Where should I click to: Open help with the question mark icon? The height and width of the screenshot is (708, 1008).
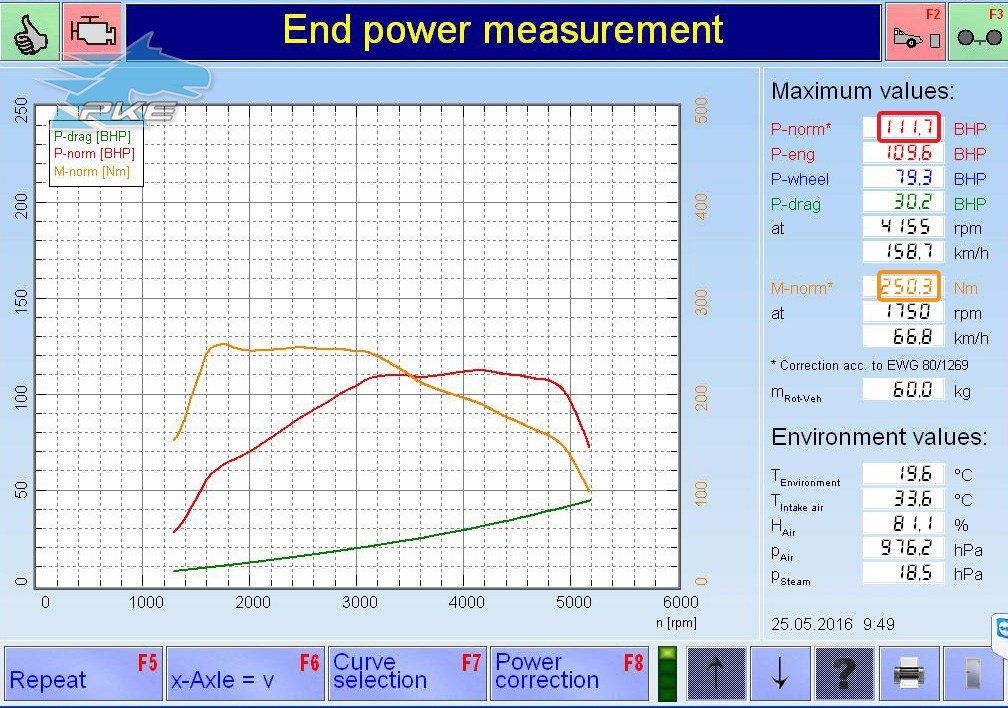(845, 674)
